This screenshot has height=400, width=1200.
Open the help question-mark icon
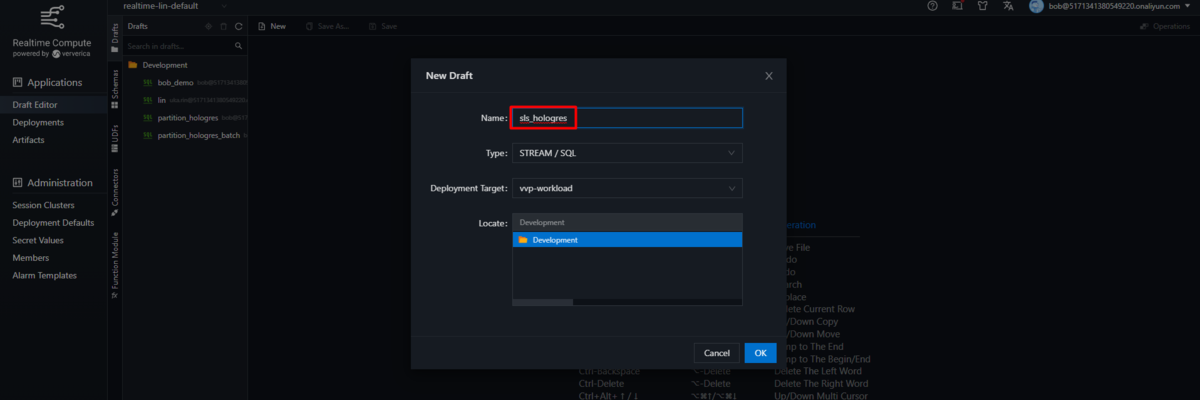[932, 6]
